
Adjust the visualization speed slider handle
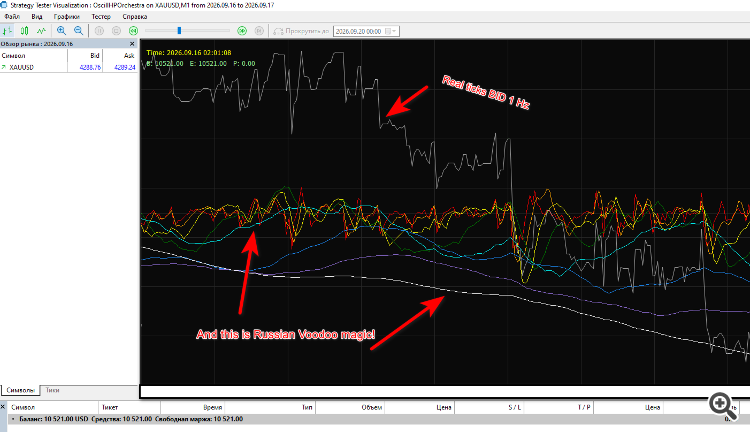[x=179, y=31]
